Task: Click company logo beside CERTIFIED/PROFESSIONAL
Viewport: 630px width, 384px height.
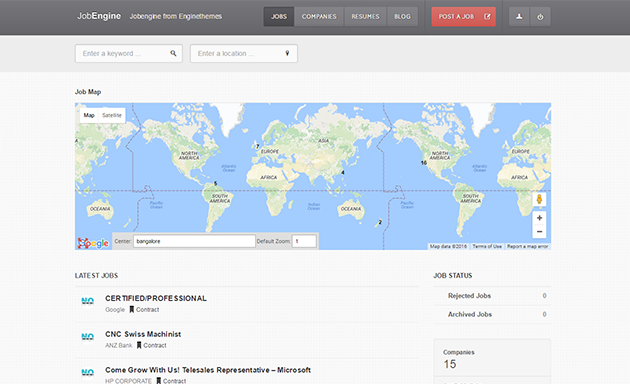Action: coord(88,301)
